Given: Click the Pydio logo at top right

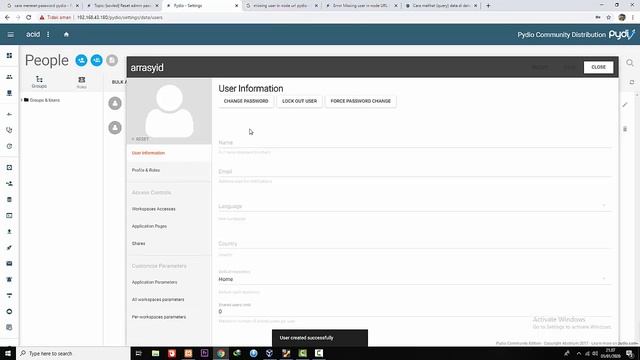Looking at the screenshot, I should point(622,34).
